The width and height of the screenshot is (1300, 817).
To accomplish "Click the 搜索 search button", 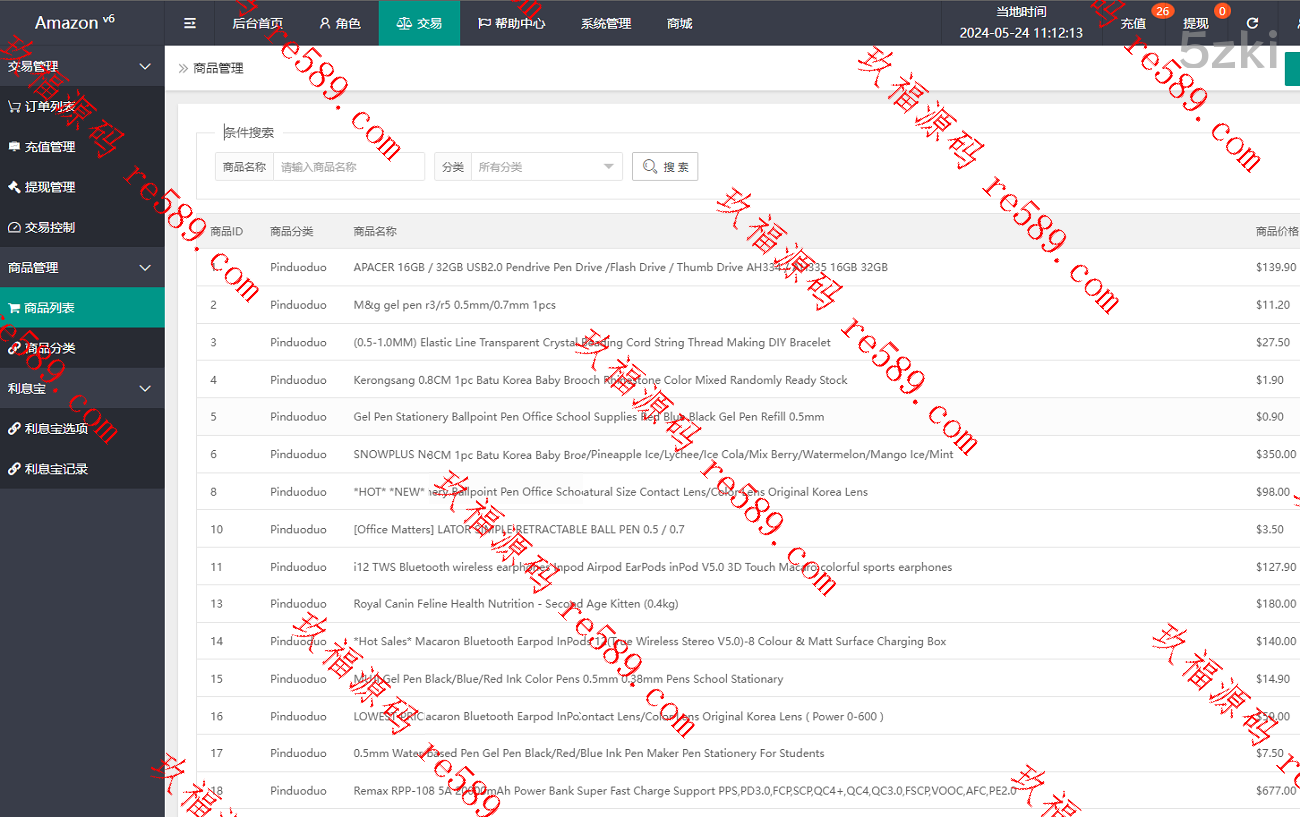I will pyautogui.click(x=665, y=167).
